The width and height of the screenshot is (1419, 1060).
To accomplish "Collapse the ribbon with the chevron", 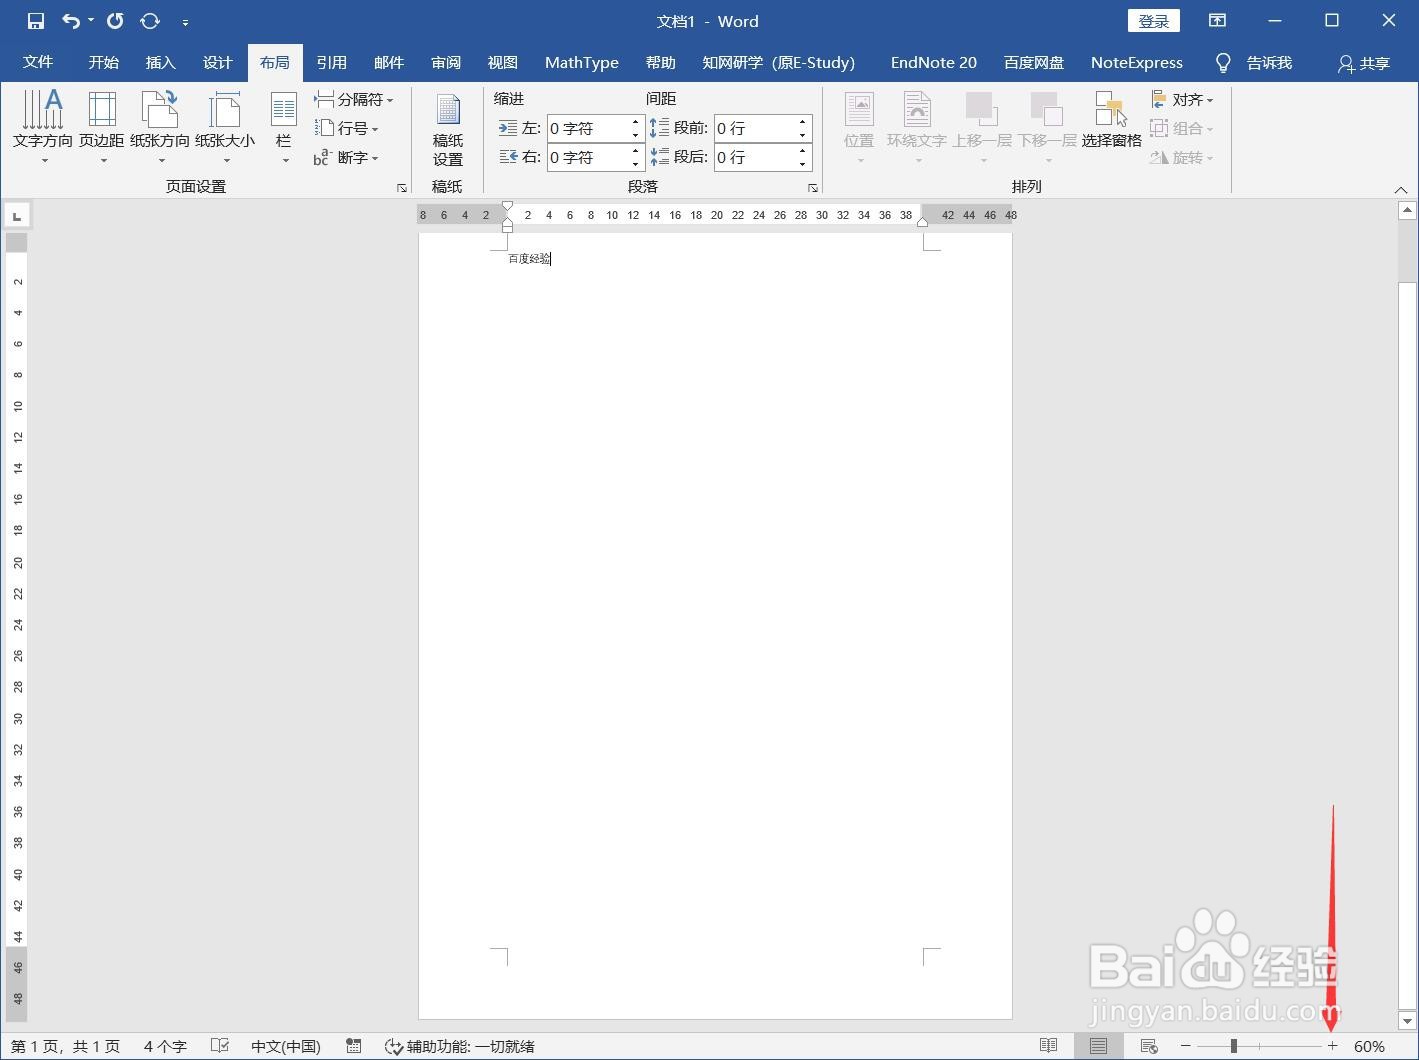I will (x=1401, y=189).
